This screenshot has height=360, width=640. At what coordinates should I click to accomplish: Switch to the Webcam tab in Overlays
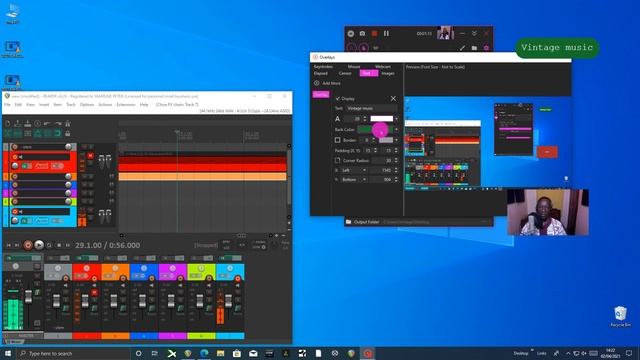[383, 67]
